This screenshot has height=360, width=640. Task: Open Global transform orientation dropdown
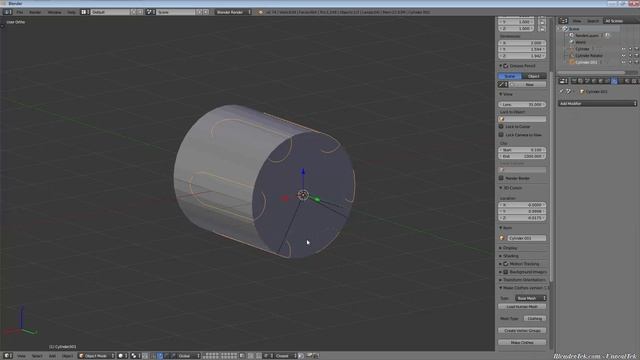(188, 356)
